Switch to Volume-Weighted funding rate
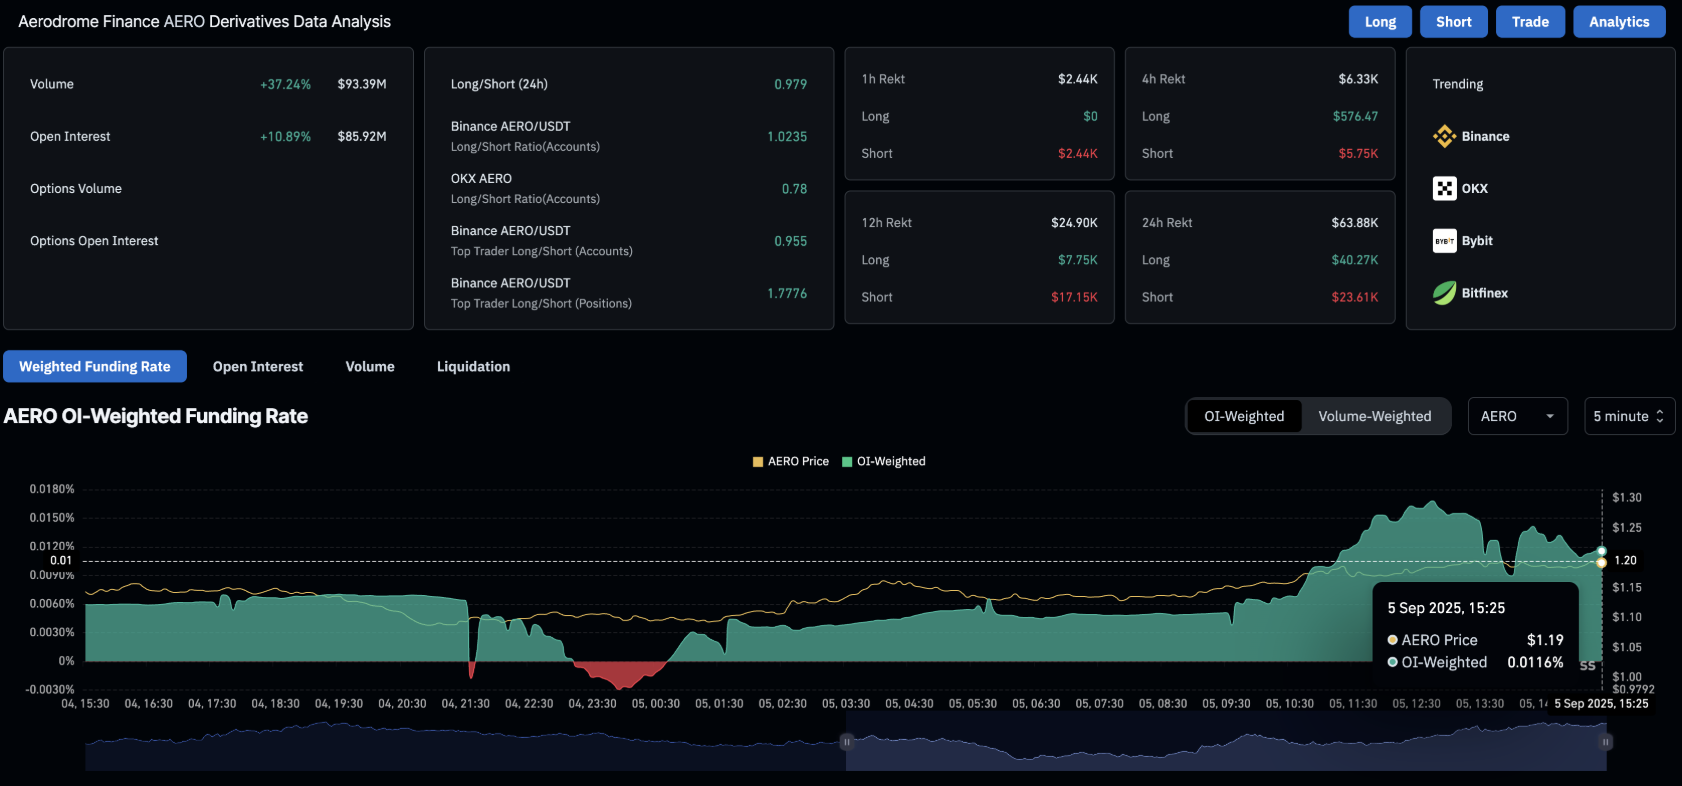Image resolution: width=1682 pixels, height=786 pixels. pos(1374,416)
